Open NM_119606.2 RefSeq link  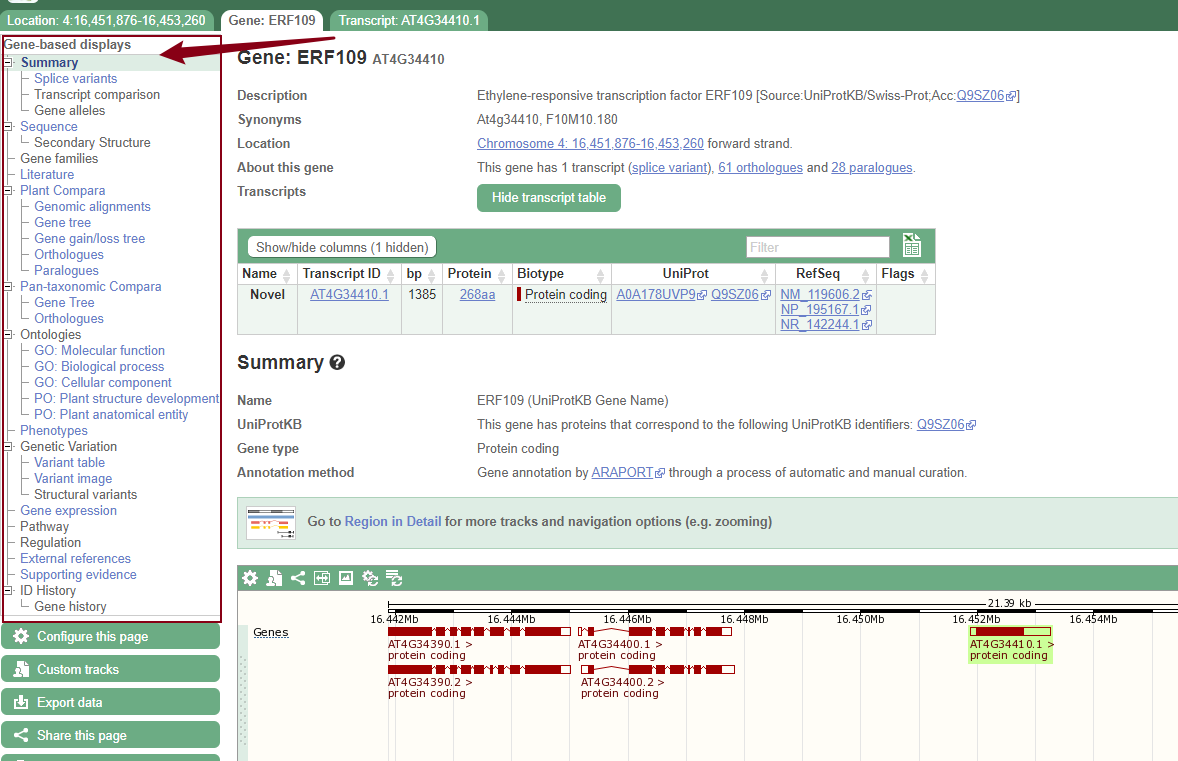coord(820,294)
